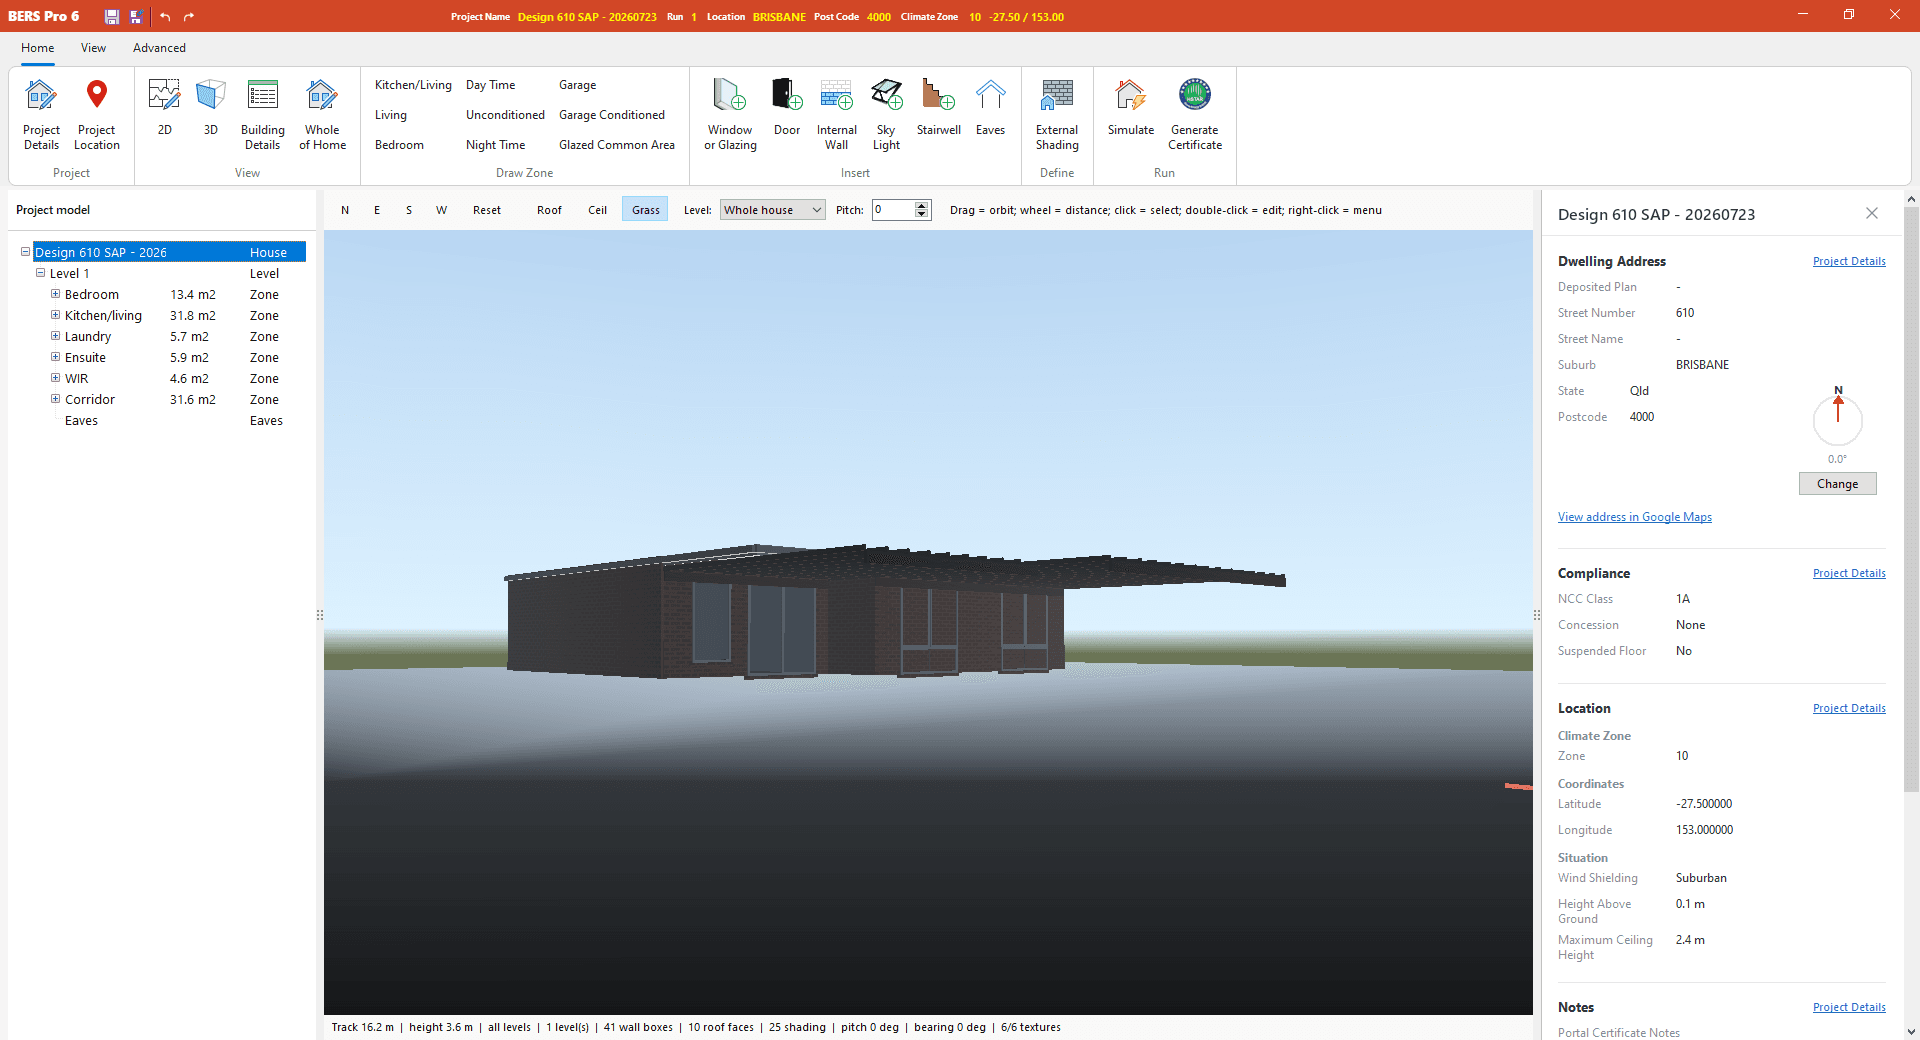
Task: Expand the Laundry zone node
Action: click(56, 336)
